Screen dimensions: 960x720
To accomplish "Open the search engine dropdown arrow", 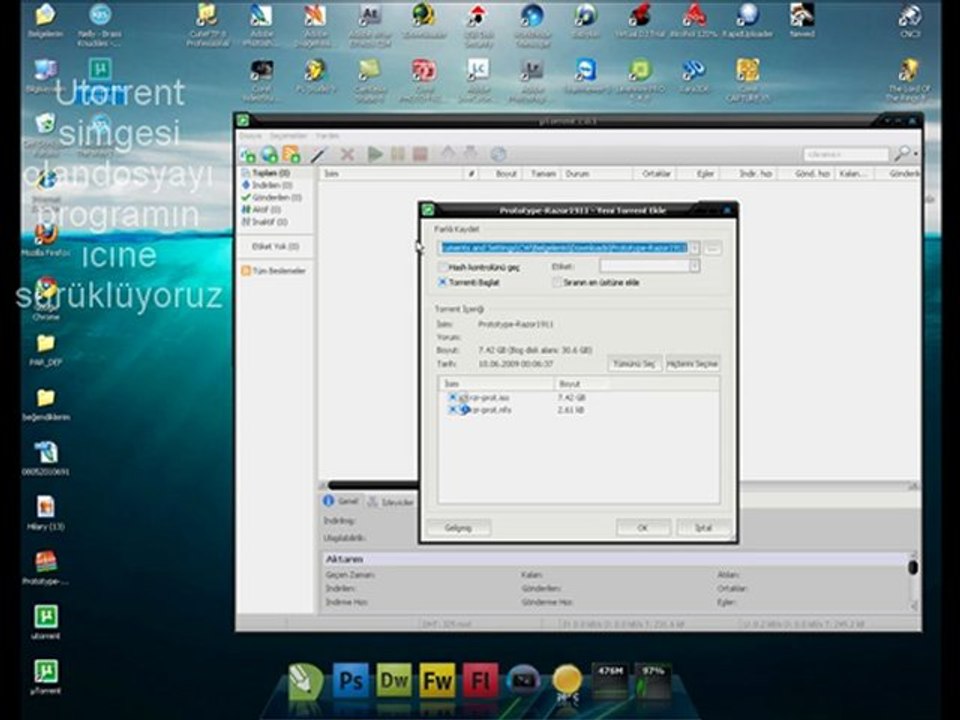I will (x=915, y=154).
